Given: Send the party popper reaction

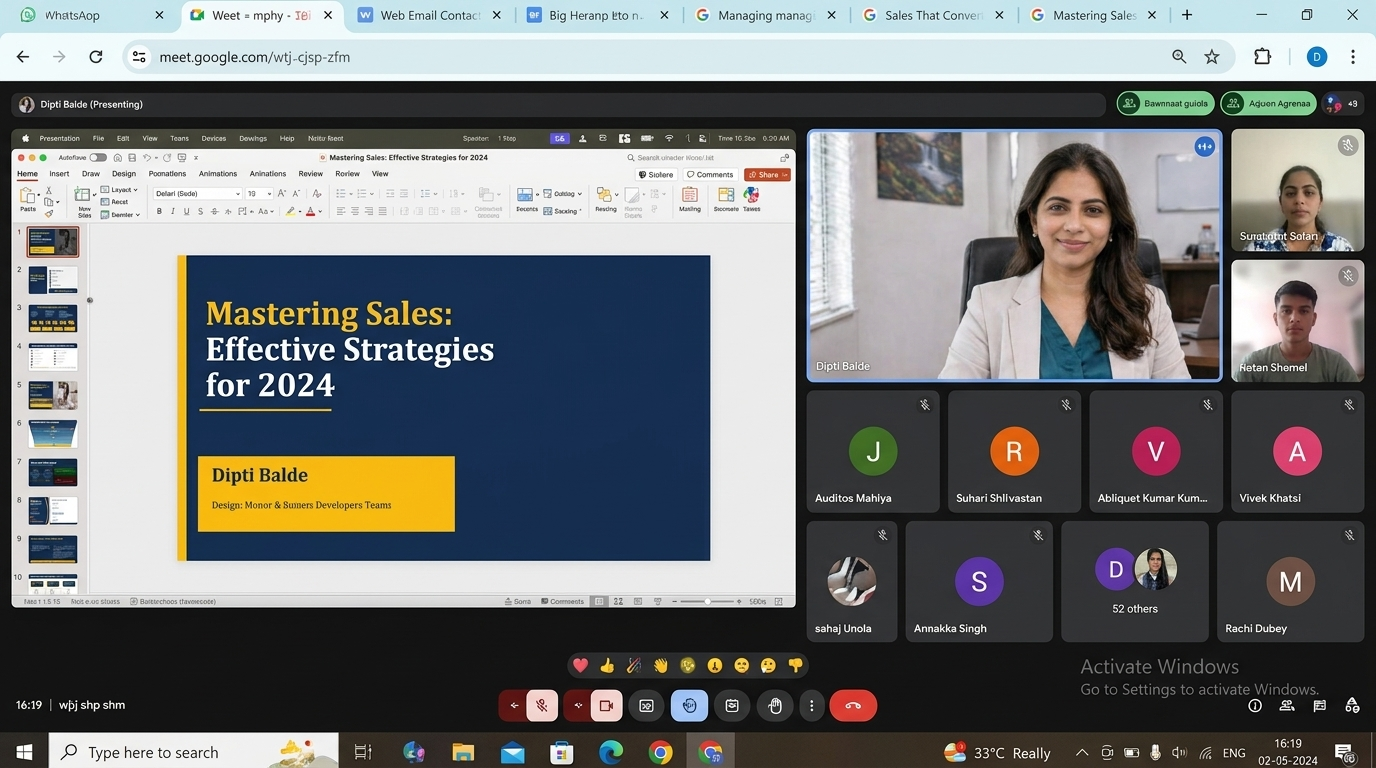Looking at the screenshot, I should point(634,666).
